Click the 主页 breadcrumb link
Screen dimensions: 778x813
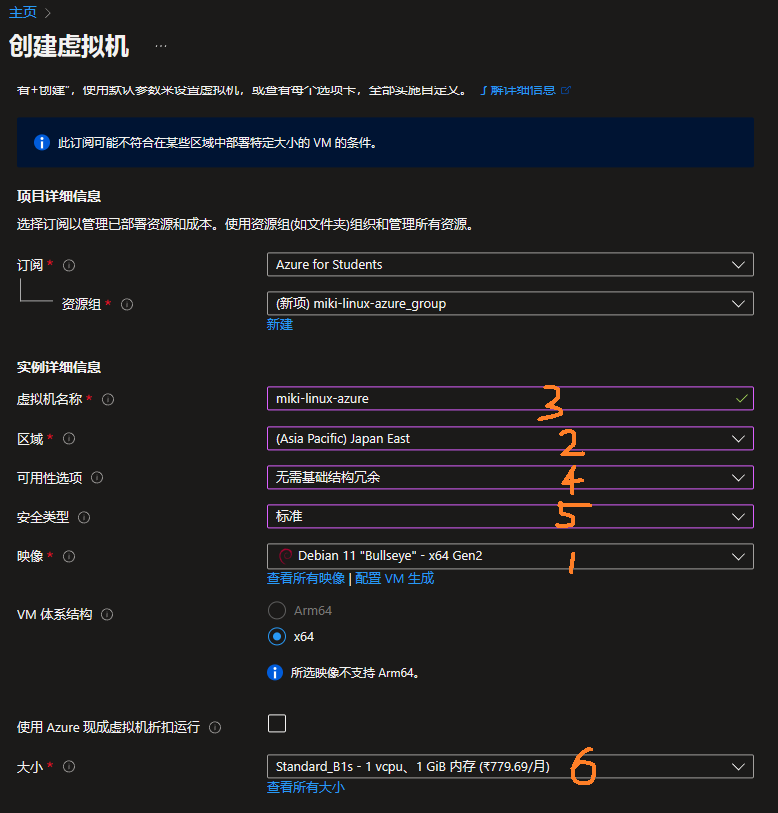[23, 12]
